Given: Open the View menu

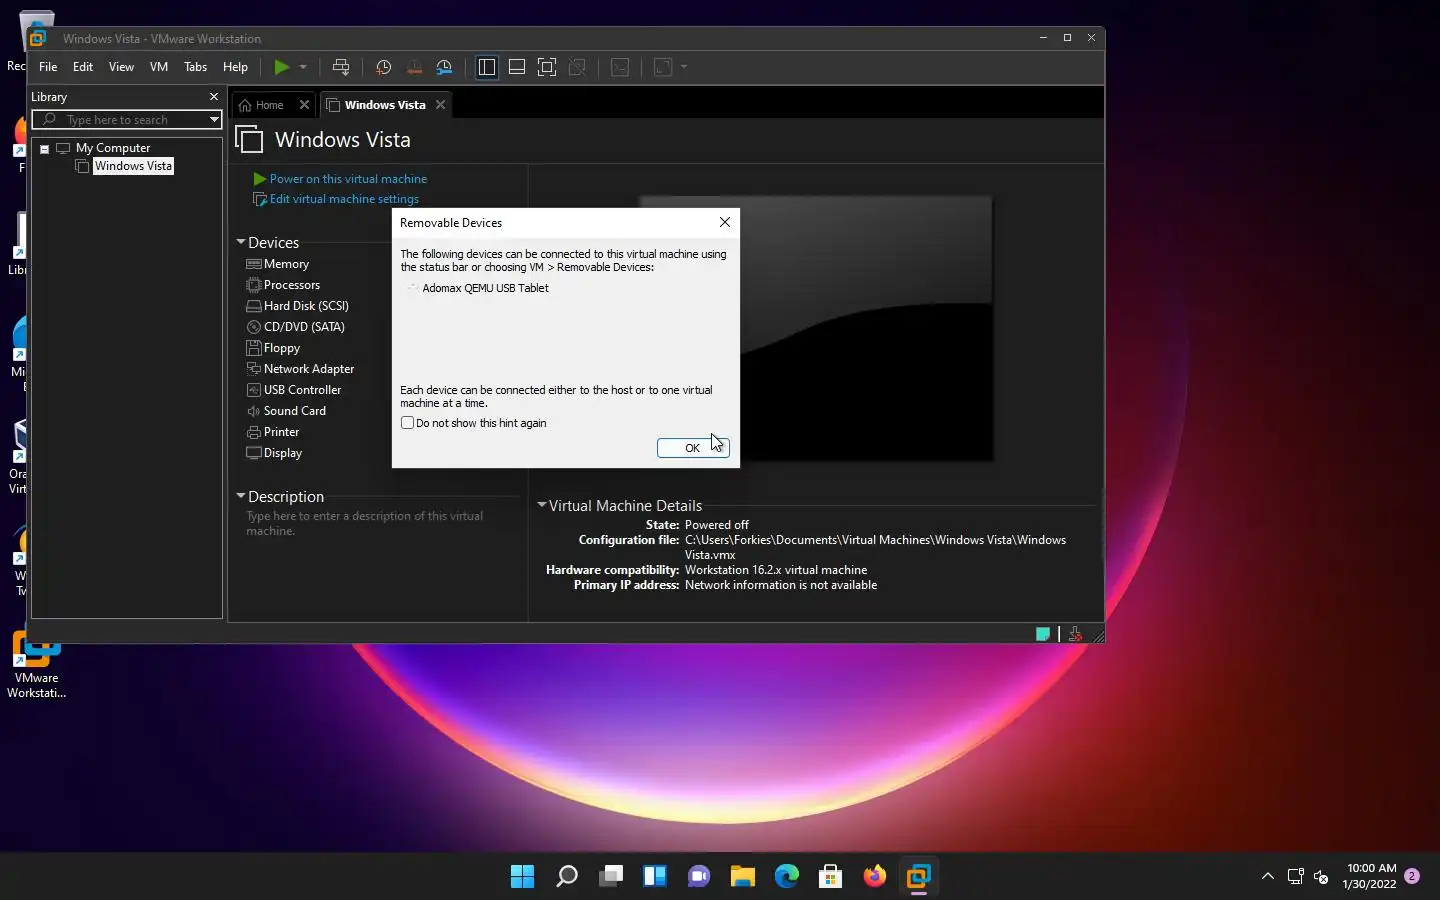Looking at the screenshot, I should click(x=121, y=67).
